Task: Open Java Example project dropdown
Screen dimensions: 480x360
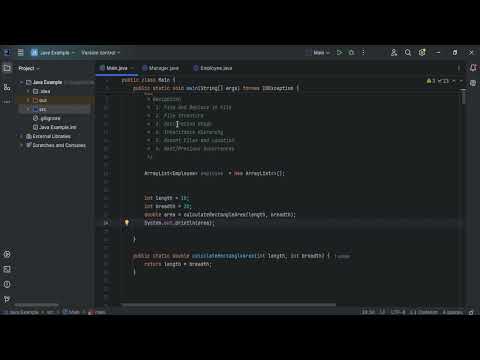Action: tap(53, 53)
